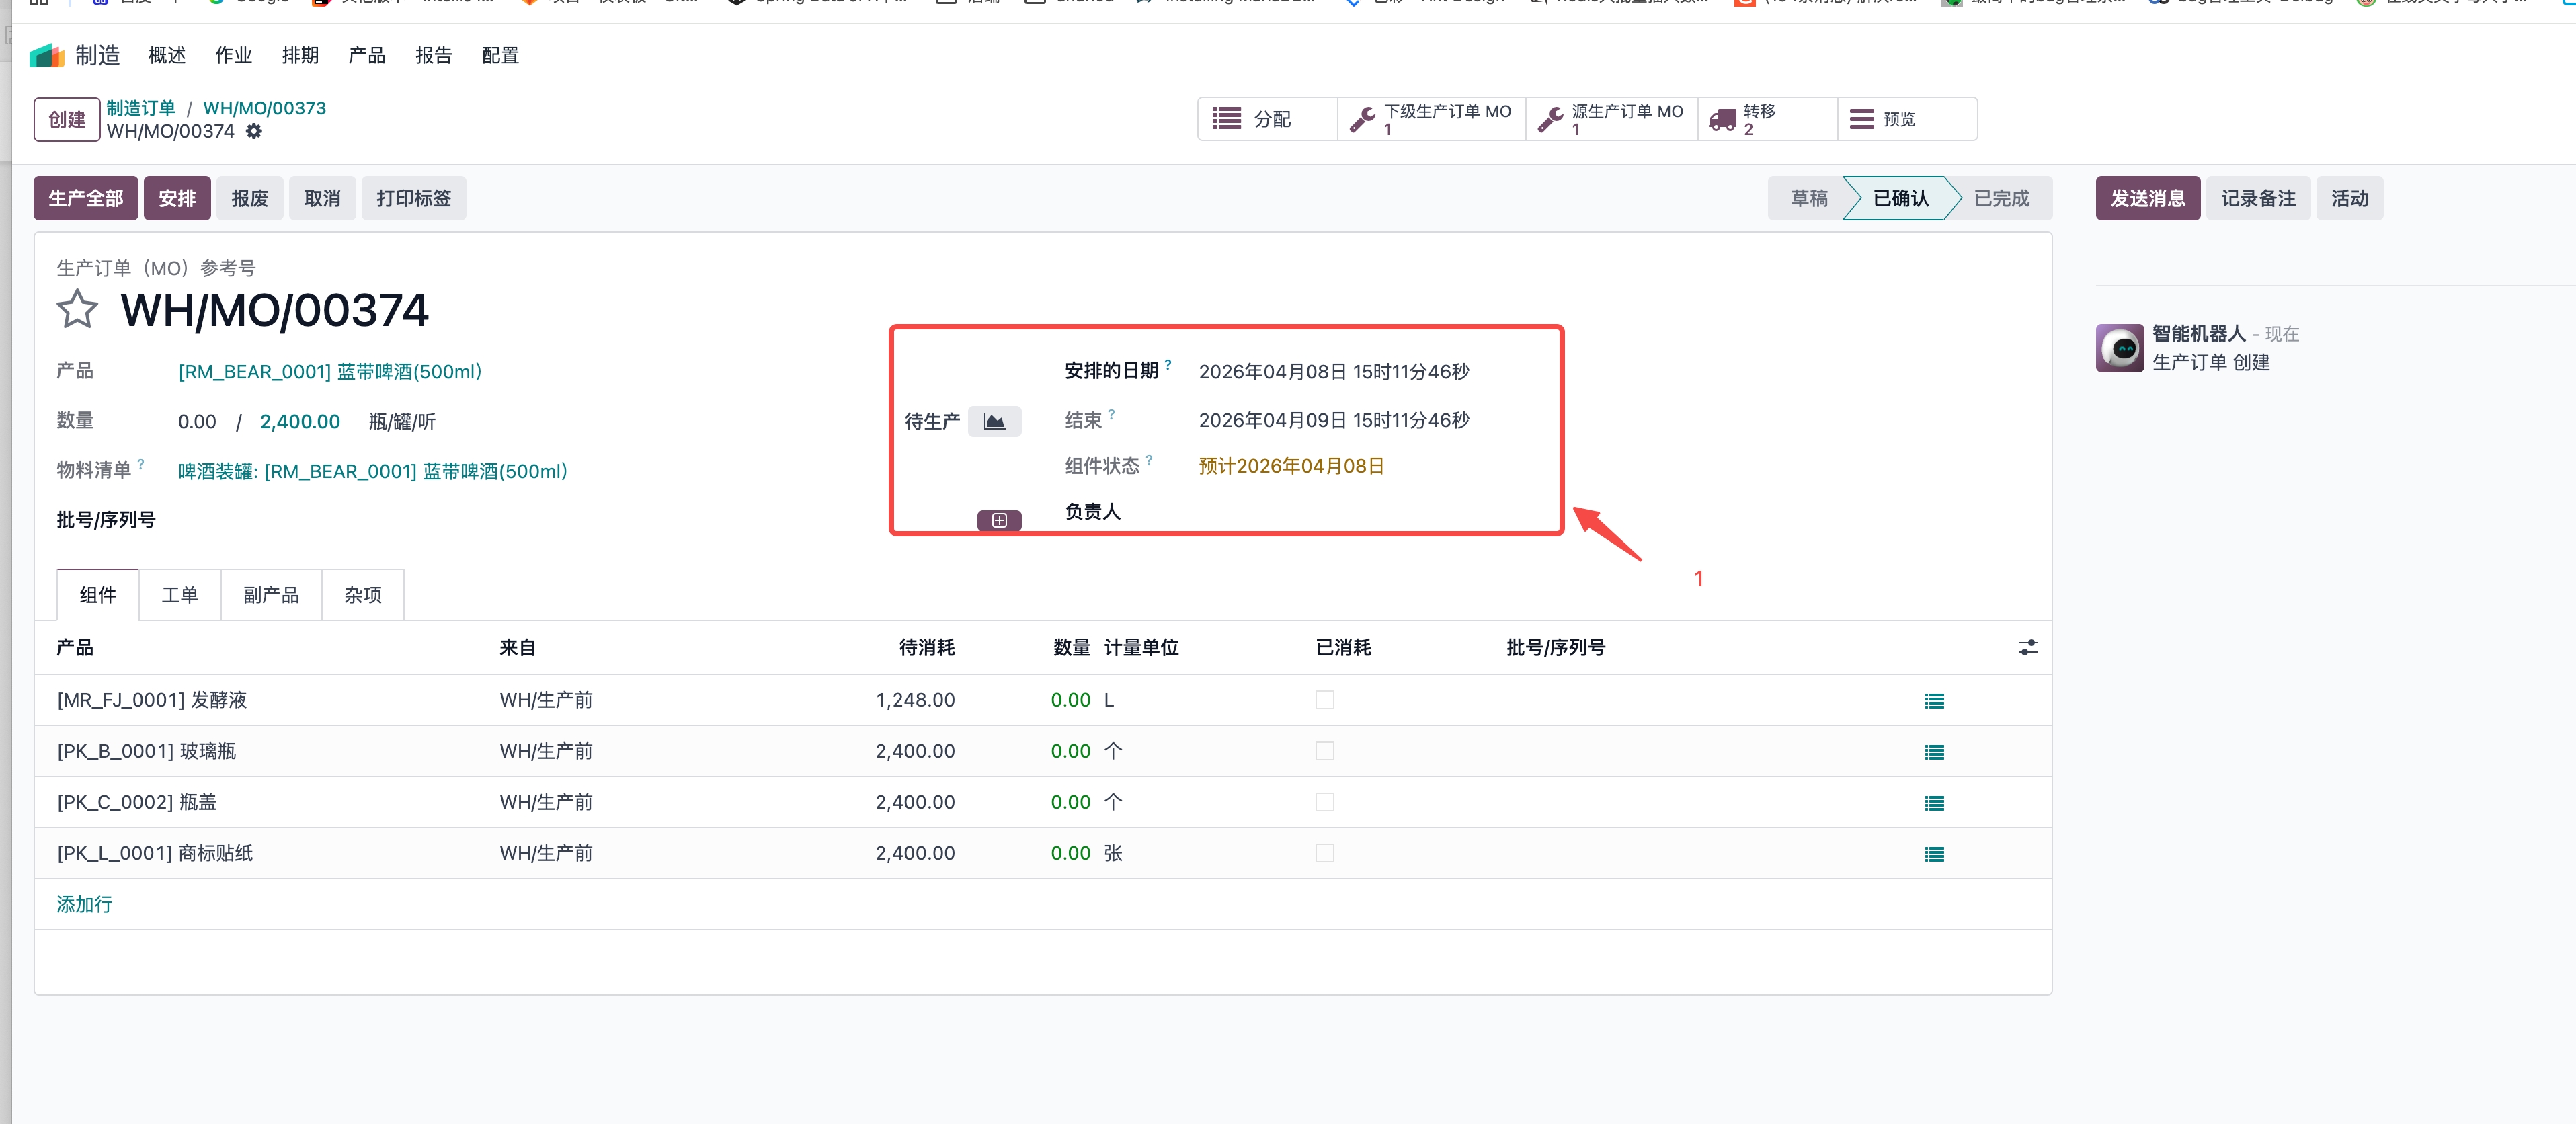Toggle 已消耗 checkbox for 瓶盖
The width and height of the screenshot is (2576, 1124).
tap(1324, 802)
